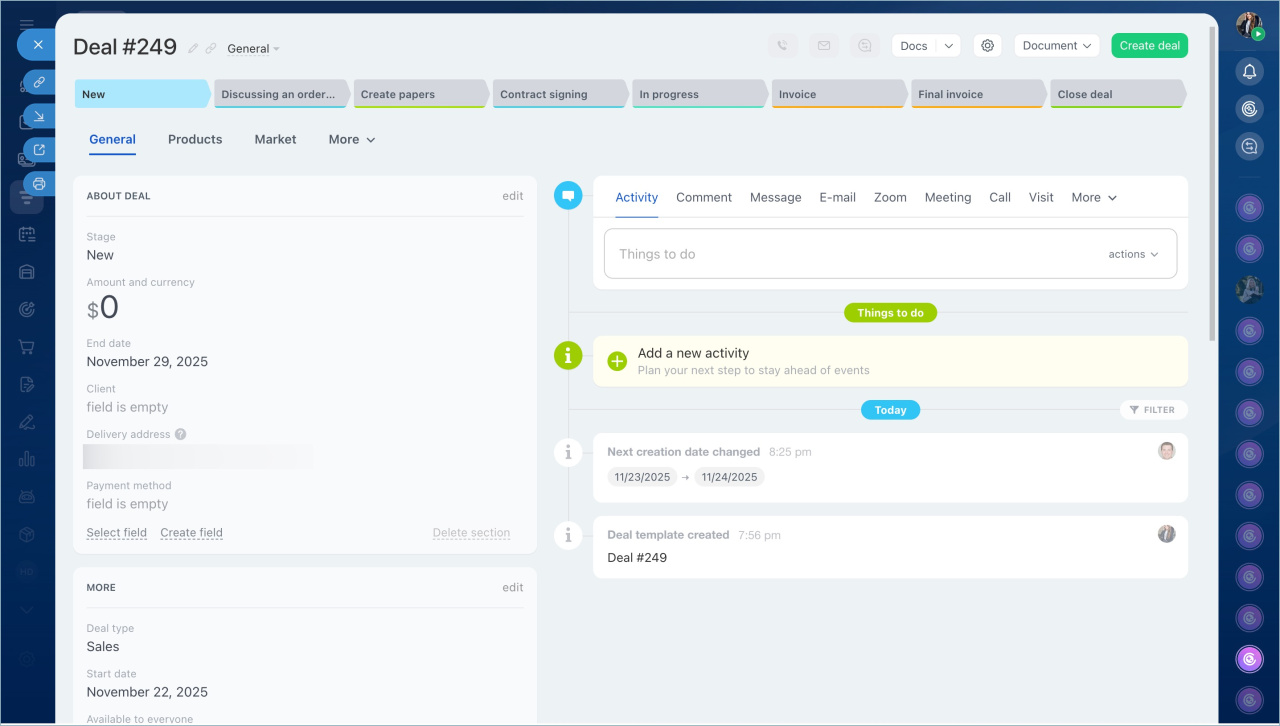Image resolution: width=1280 pixels, height=726 pixels.
Task: Click the copy link icon on the side strip
Action: tap(39, 82)
